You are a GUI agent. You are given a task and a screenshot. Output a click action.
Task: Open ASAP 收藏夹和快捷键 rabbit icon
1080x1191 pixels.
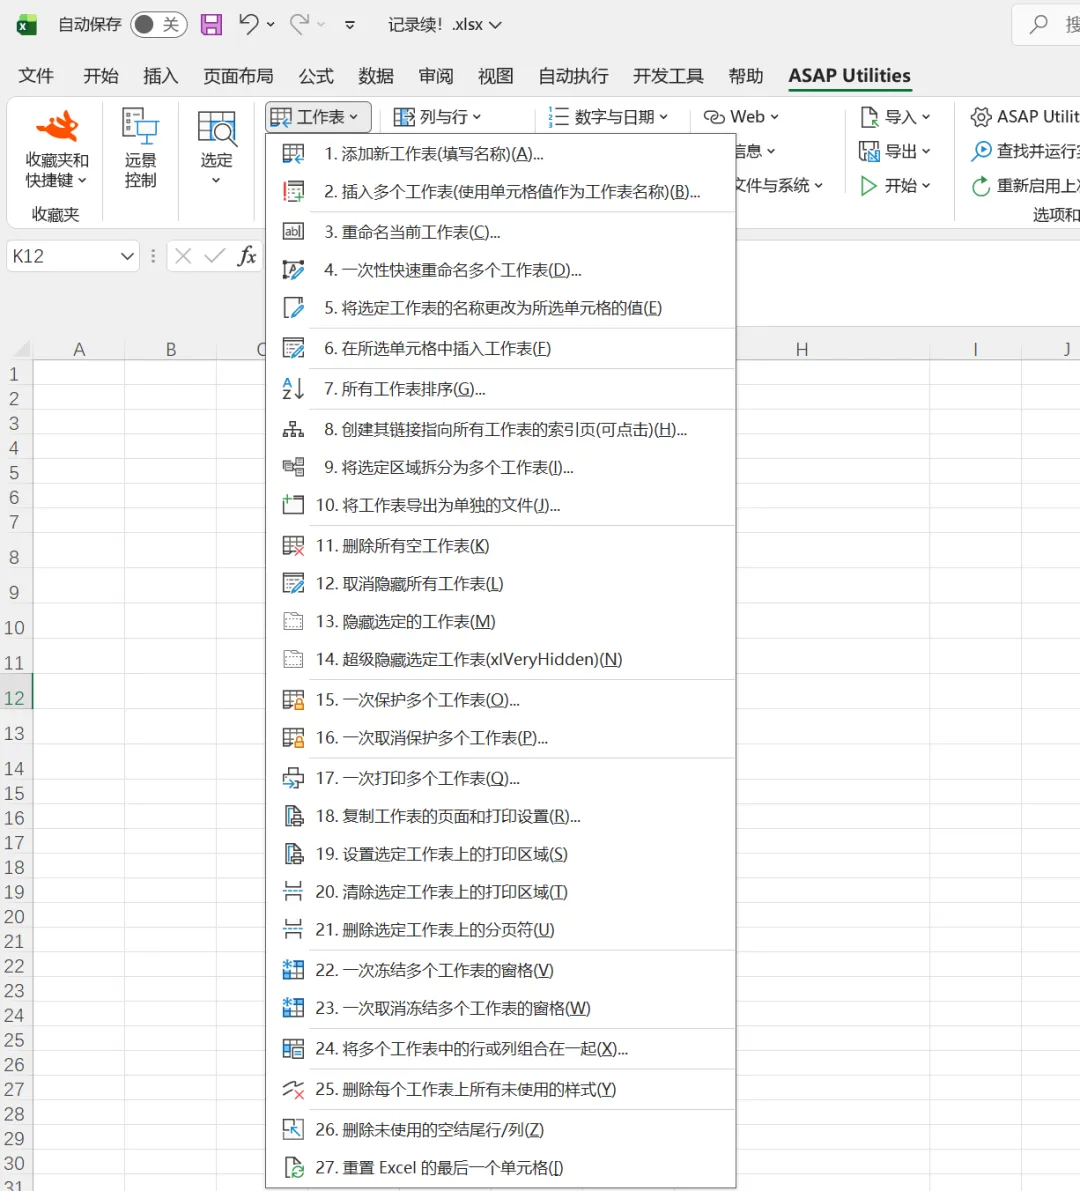(x=58, y=126)
